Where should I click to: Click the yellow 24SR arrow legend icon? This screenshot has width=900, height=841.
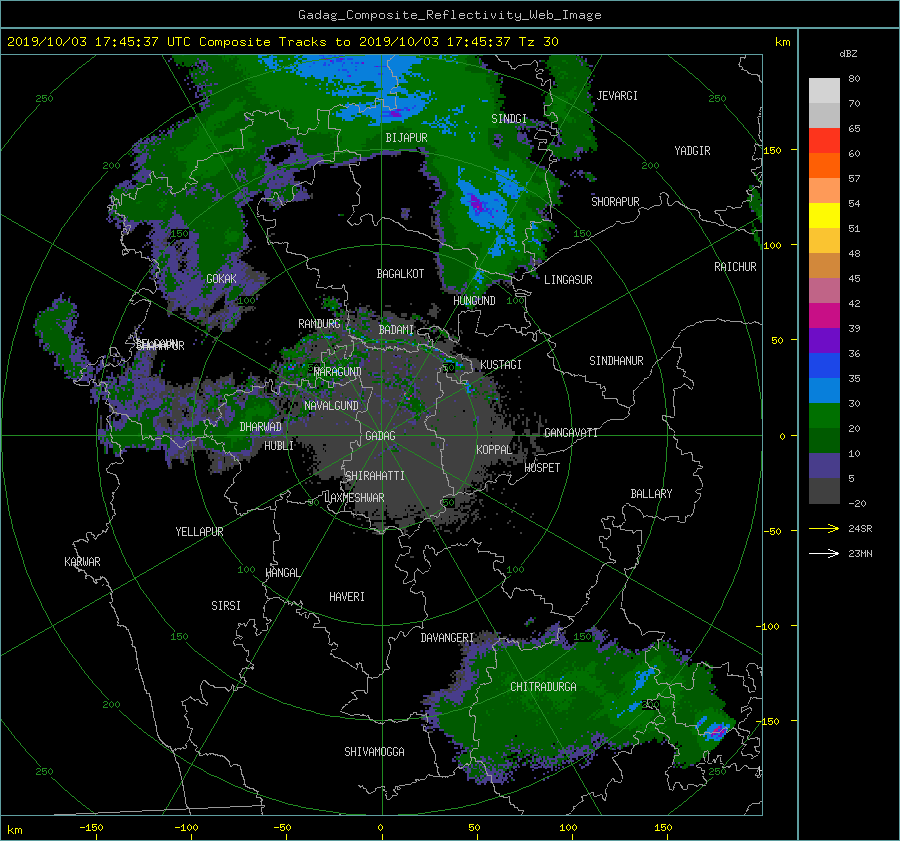[x=824, y=528]
